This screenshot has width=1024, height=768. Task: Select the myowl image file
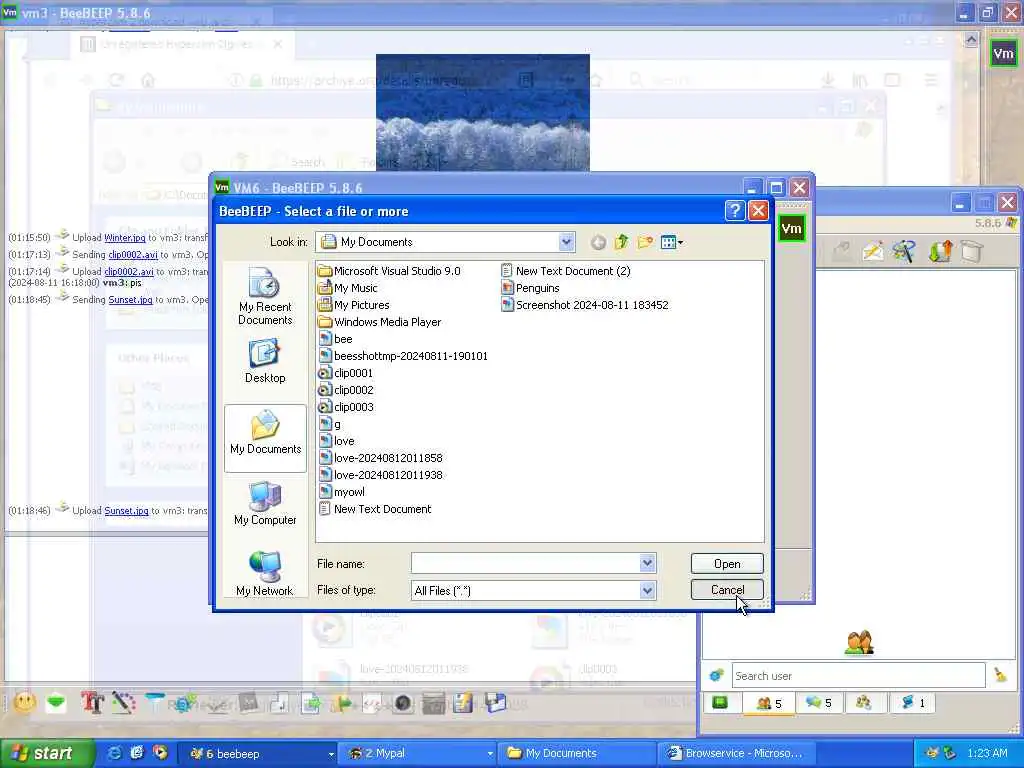[342, 492]
